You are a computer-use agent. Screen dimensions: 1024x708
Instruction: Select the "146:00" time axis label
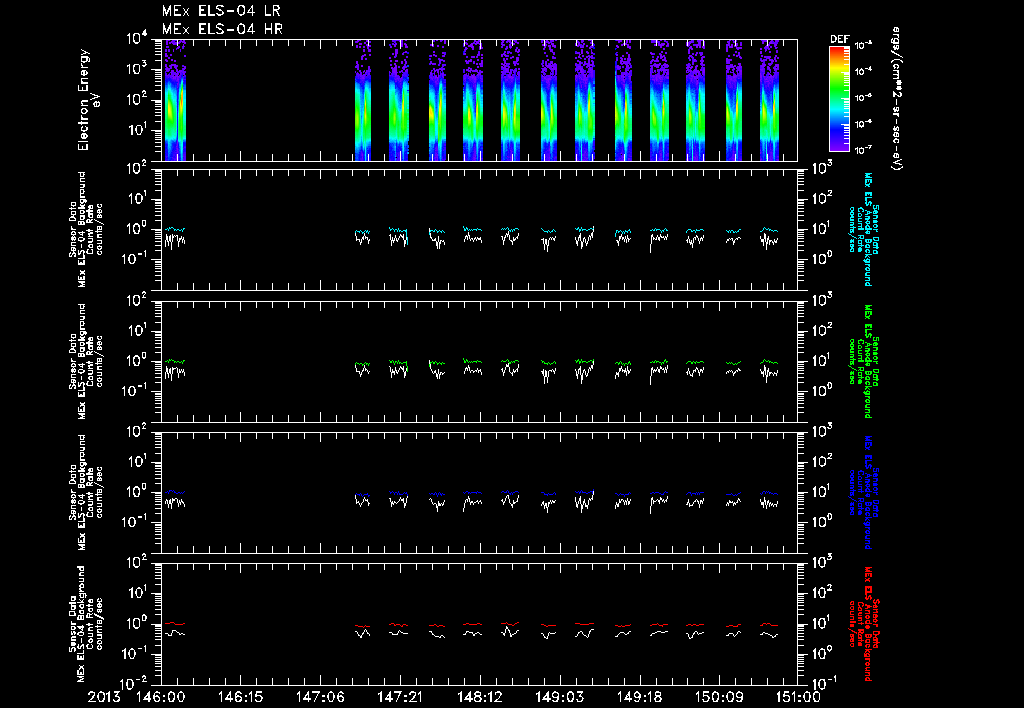point(161,698)
